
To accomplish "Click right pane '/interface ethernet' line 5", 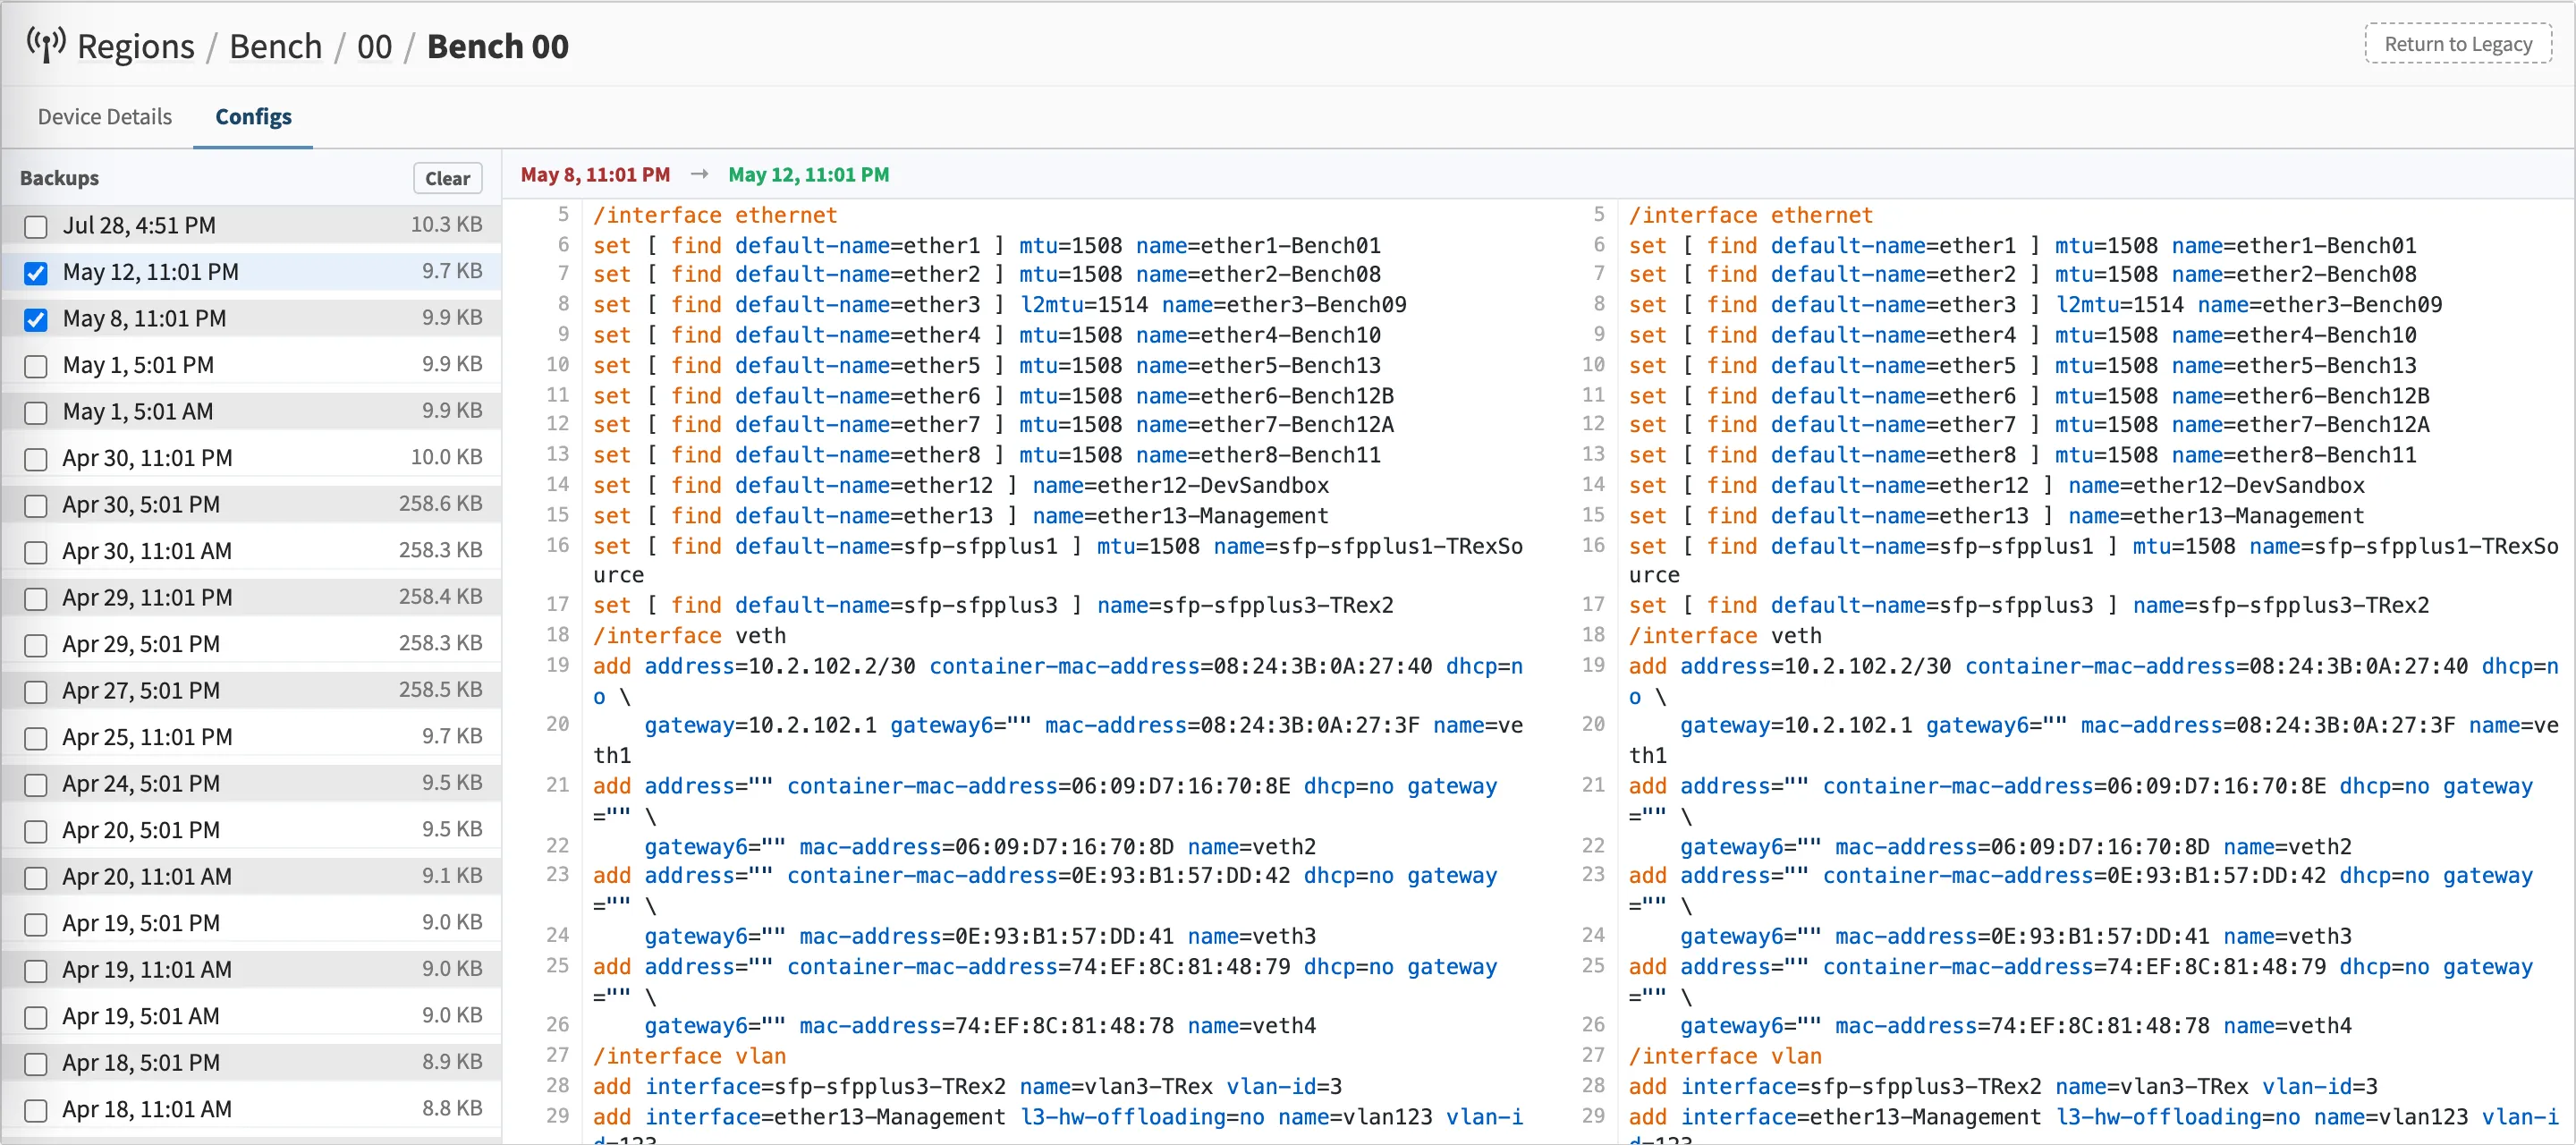I will 1751,215.
